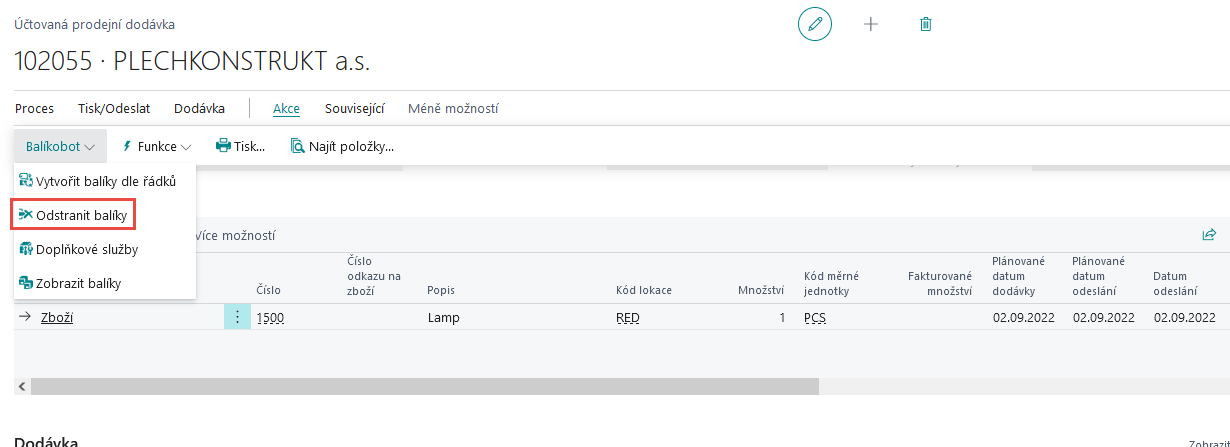Click the trash can delete icon
This screenshot has height=447, width=1230.
pos(925,24)
